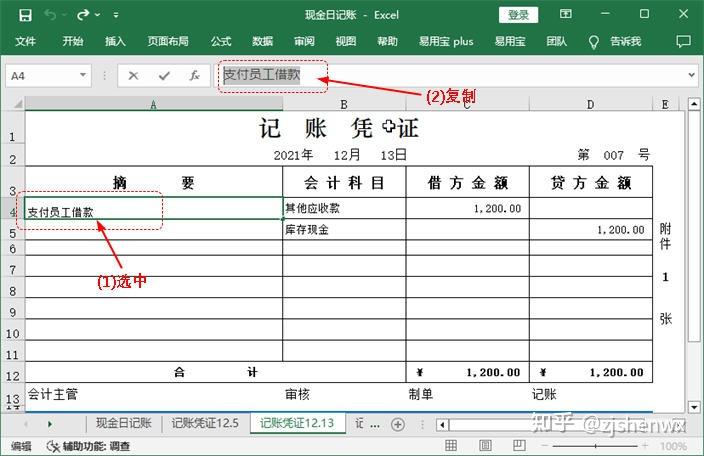The image size is (704, 456).
Task: Click the 登录 sign-in button
Action: coord(518,15)
